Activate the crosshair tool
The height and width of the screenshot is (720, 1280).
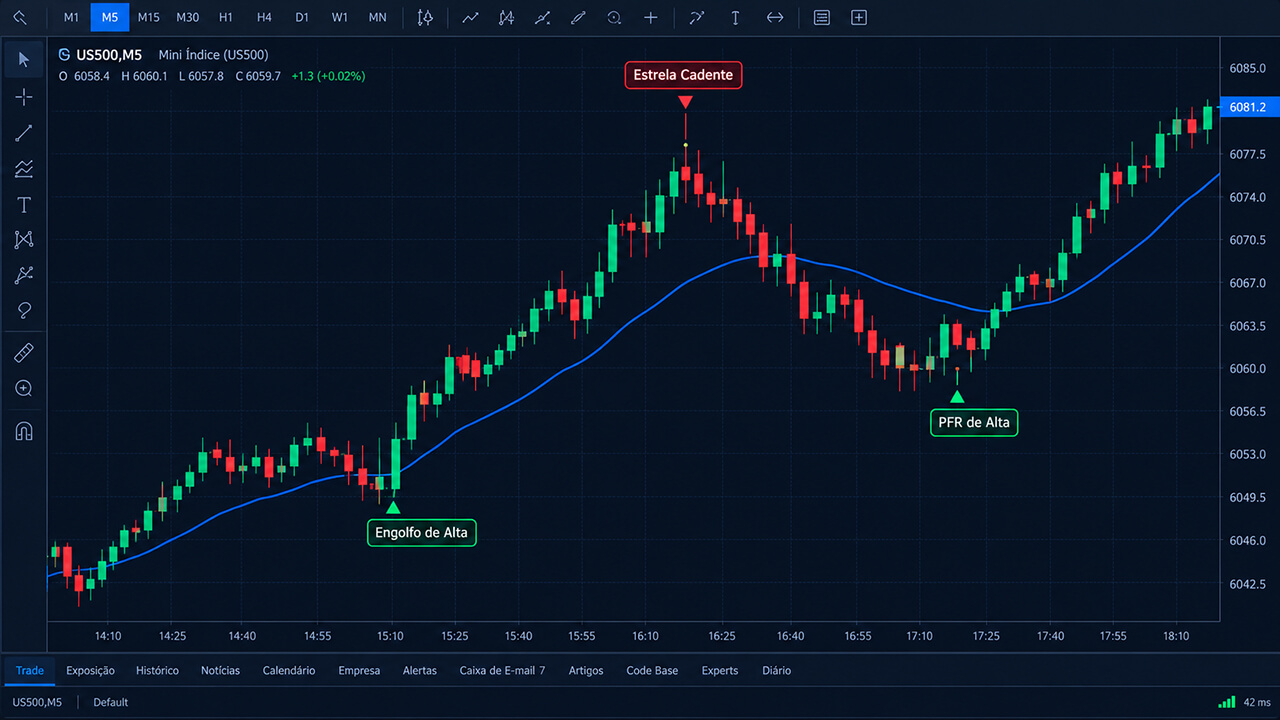click(24, 97)
